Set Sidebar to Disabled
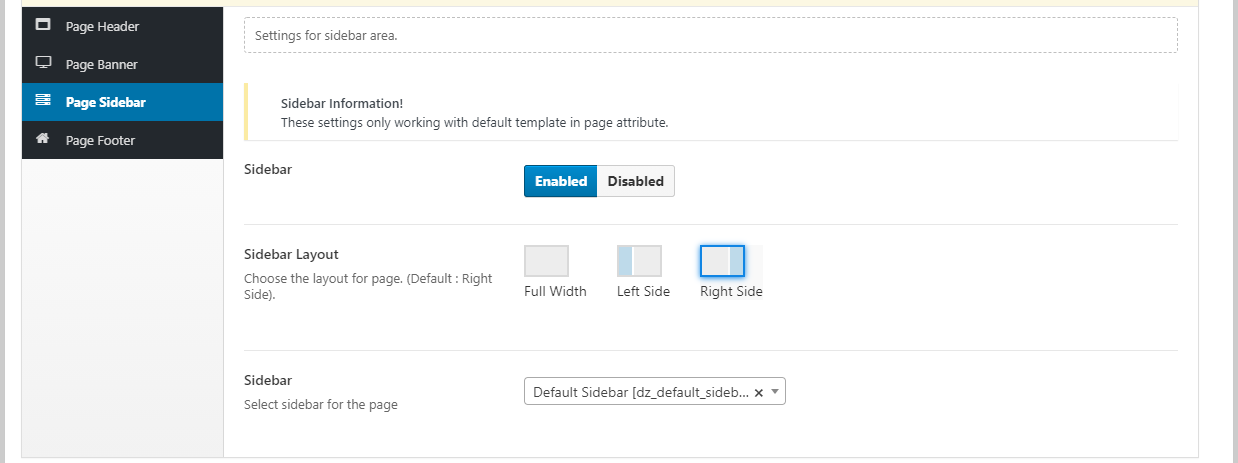This screenshot has width=1238, height=463. (635, 181)
